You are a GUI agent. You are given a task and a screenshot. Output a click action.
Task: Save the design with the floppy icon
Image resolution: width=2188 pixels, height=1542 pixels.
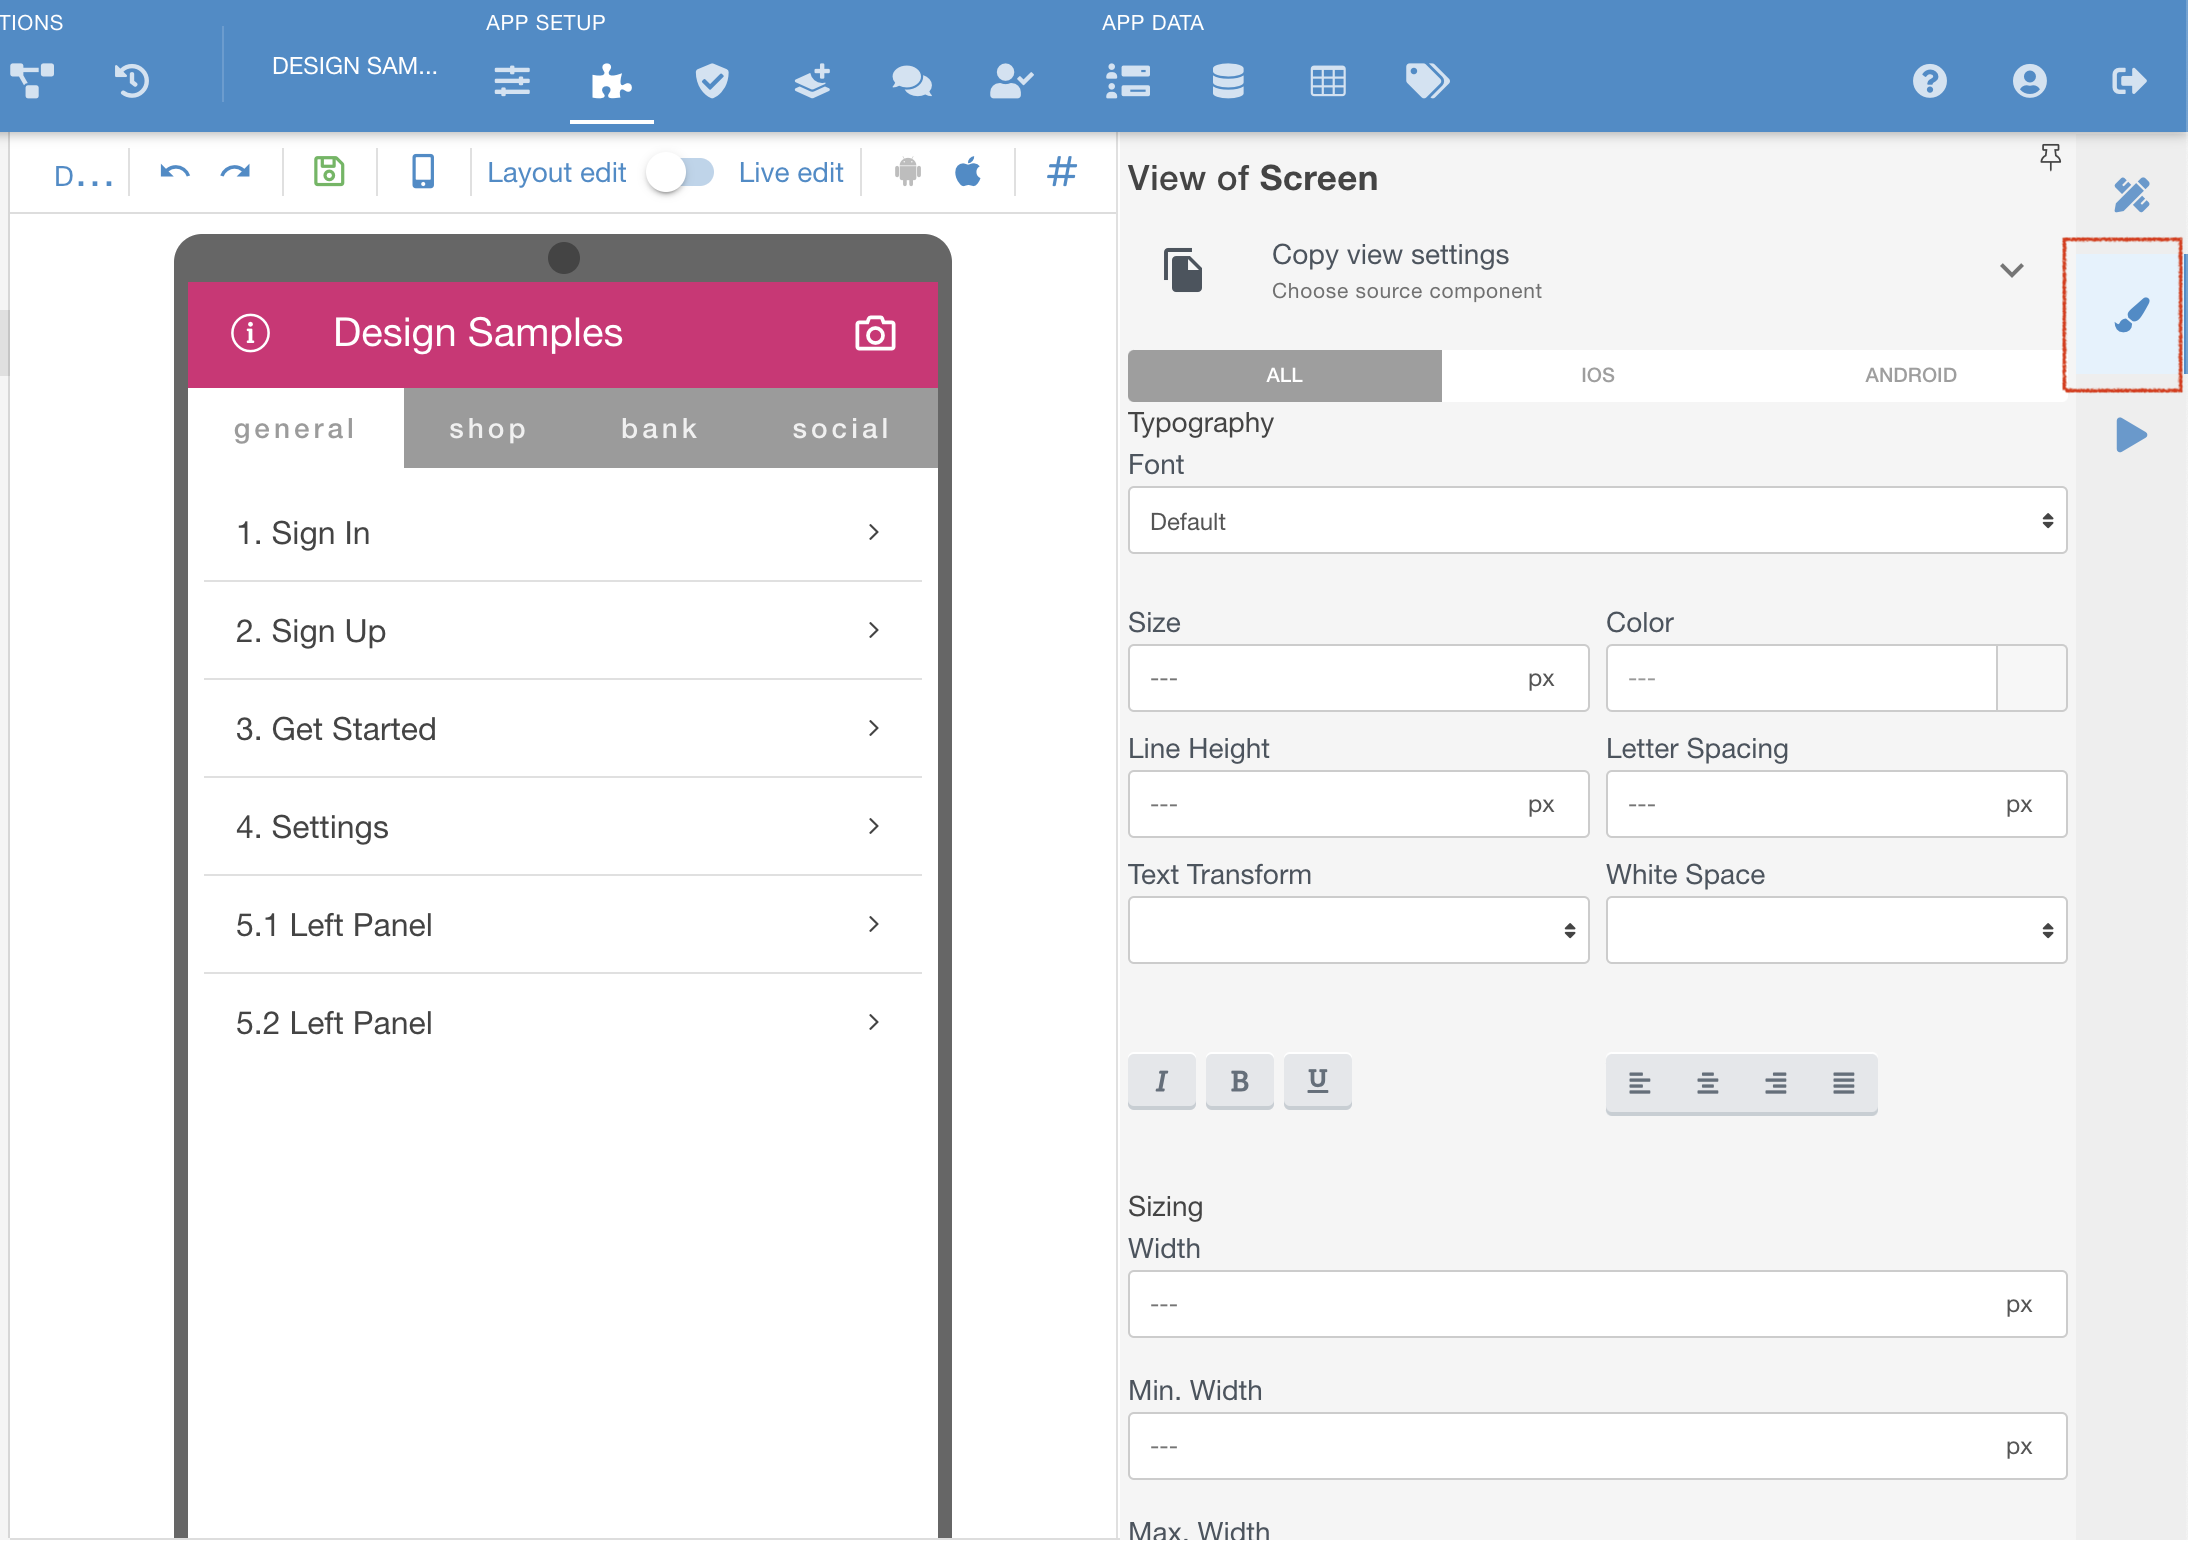coord(329,171)
